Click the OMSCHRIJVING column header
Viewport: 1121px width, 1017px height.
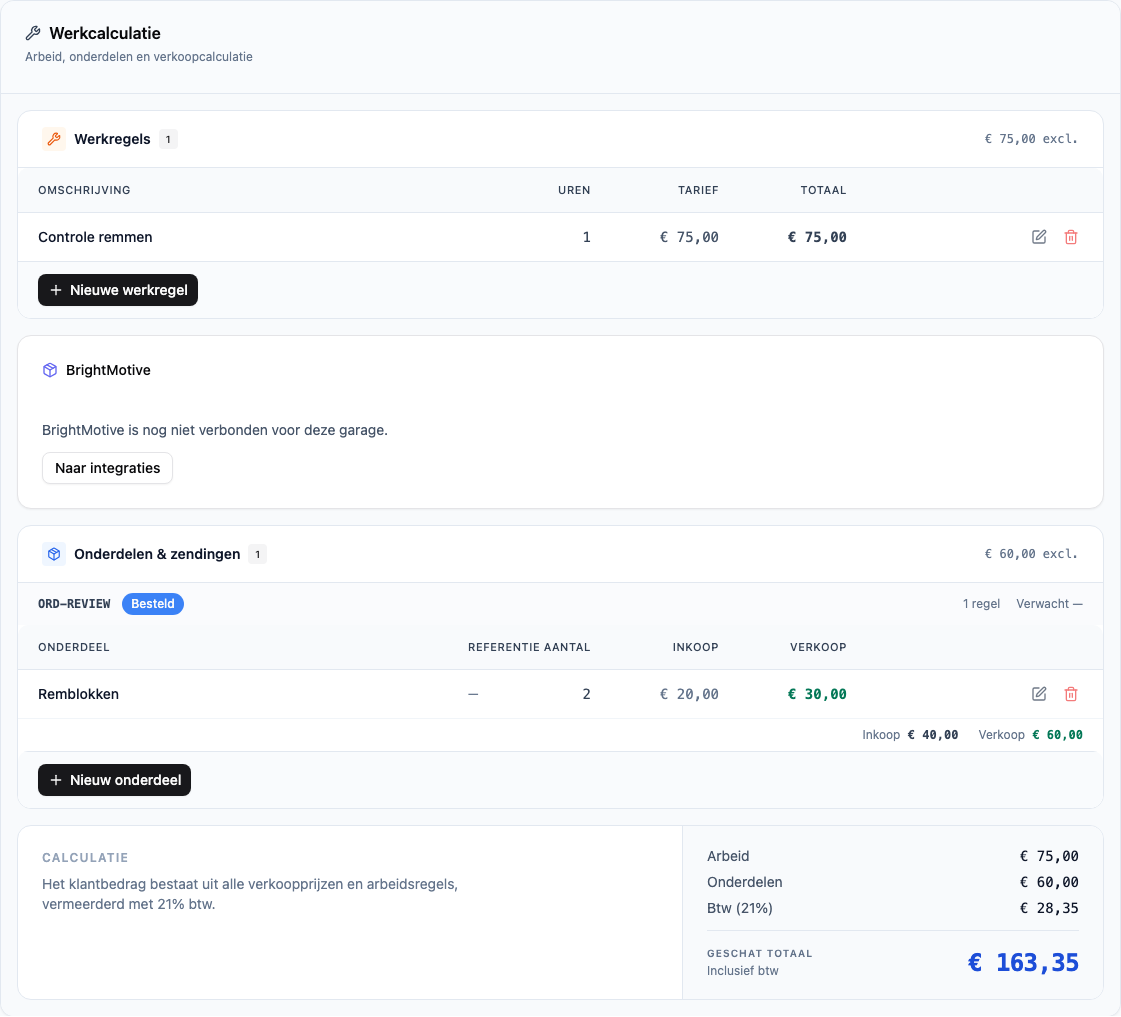tap(84, 190)
